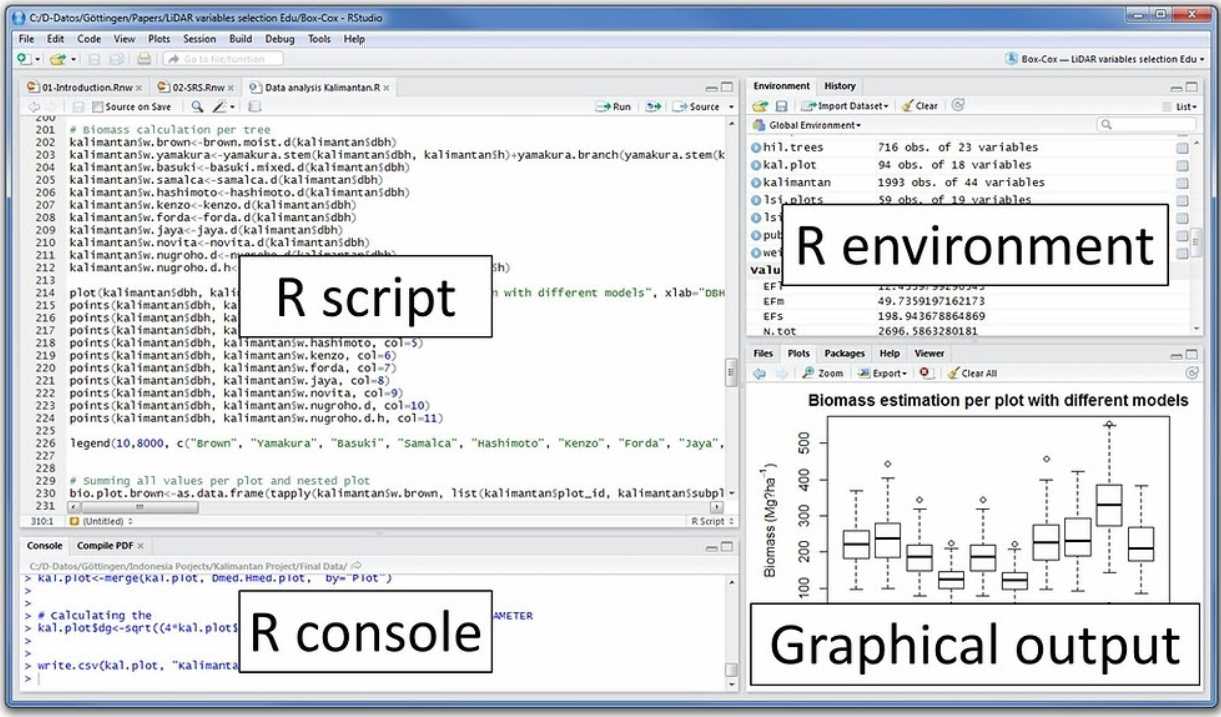Click the Re-run previous code icon
This screenshot has width=1221, height=717.
pyautogui.click(x=654, y=106)
